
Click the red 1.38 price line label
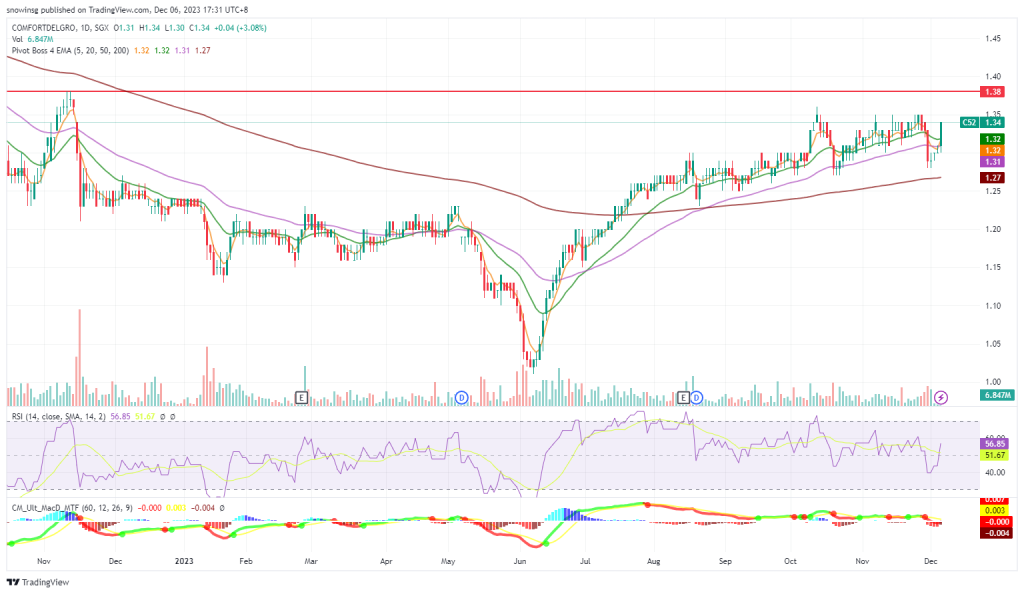pyautogui.click(x=993, y=92)
